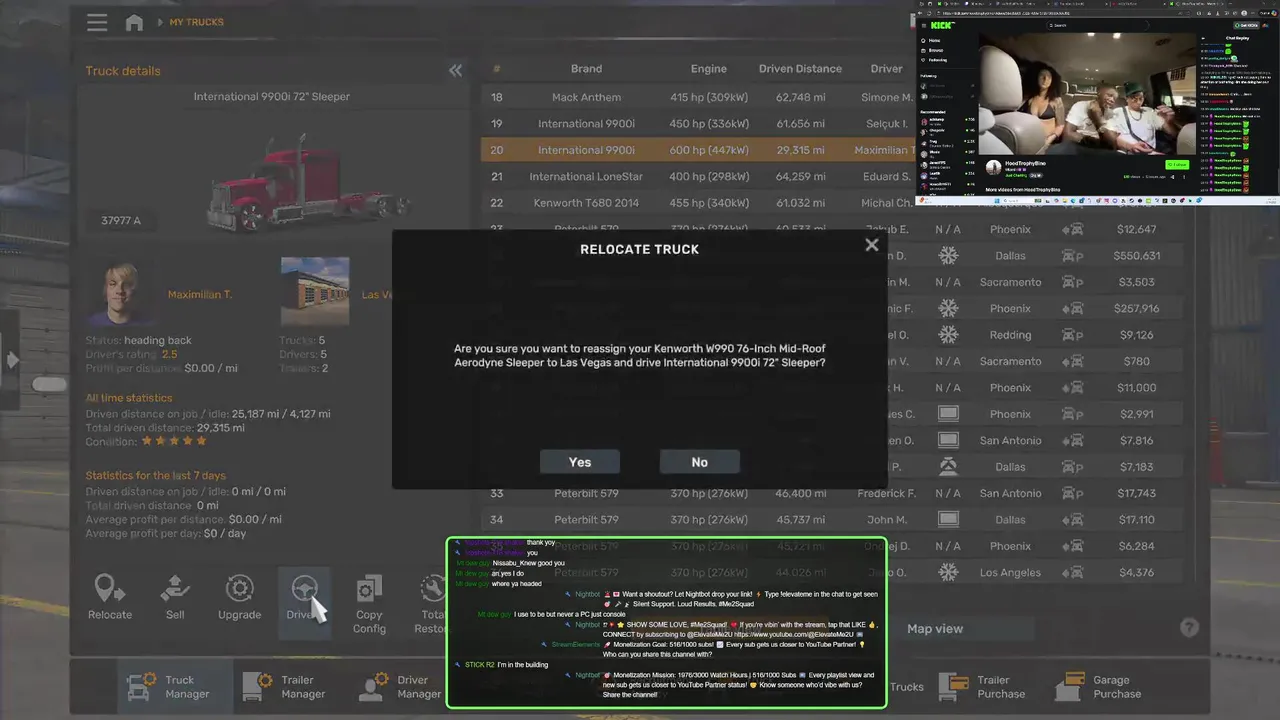Screen dimensions: 1280x720
Task: Select Mack Anthem row 18
Action: pos(698,97)
